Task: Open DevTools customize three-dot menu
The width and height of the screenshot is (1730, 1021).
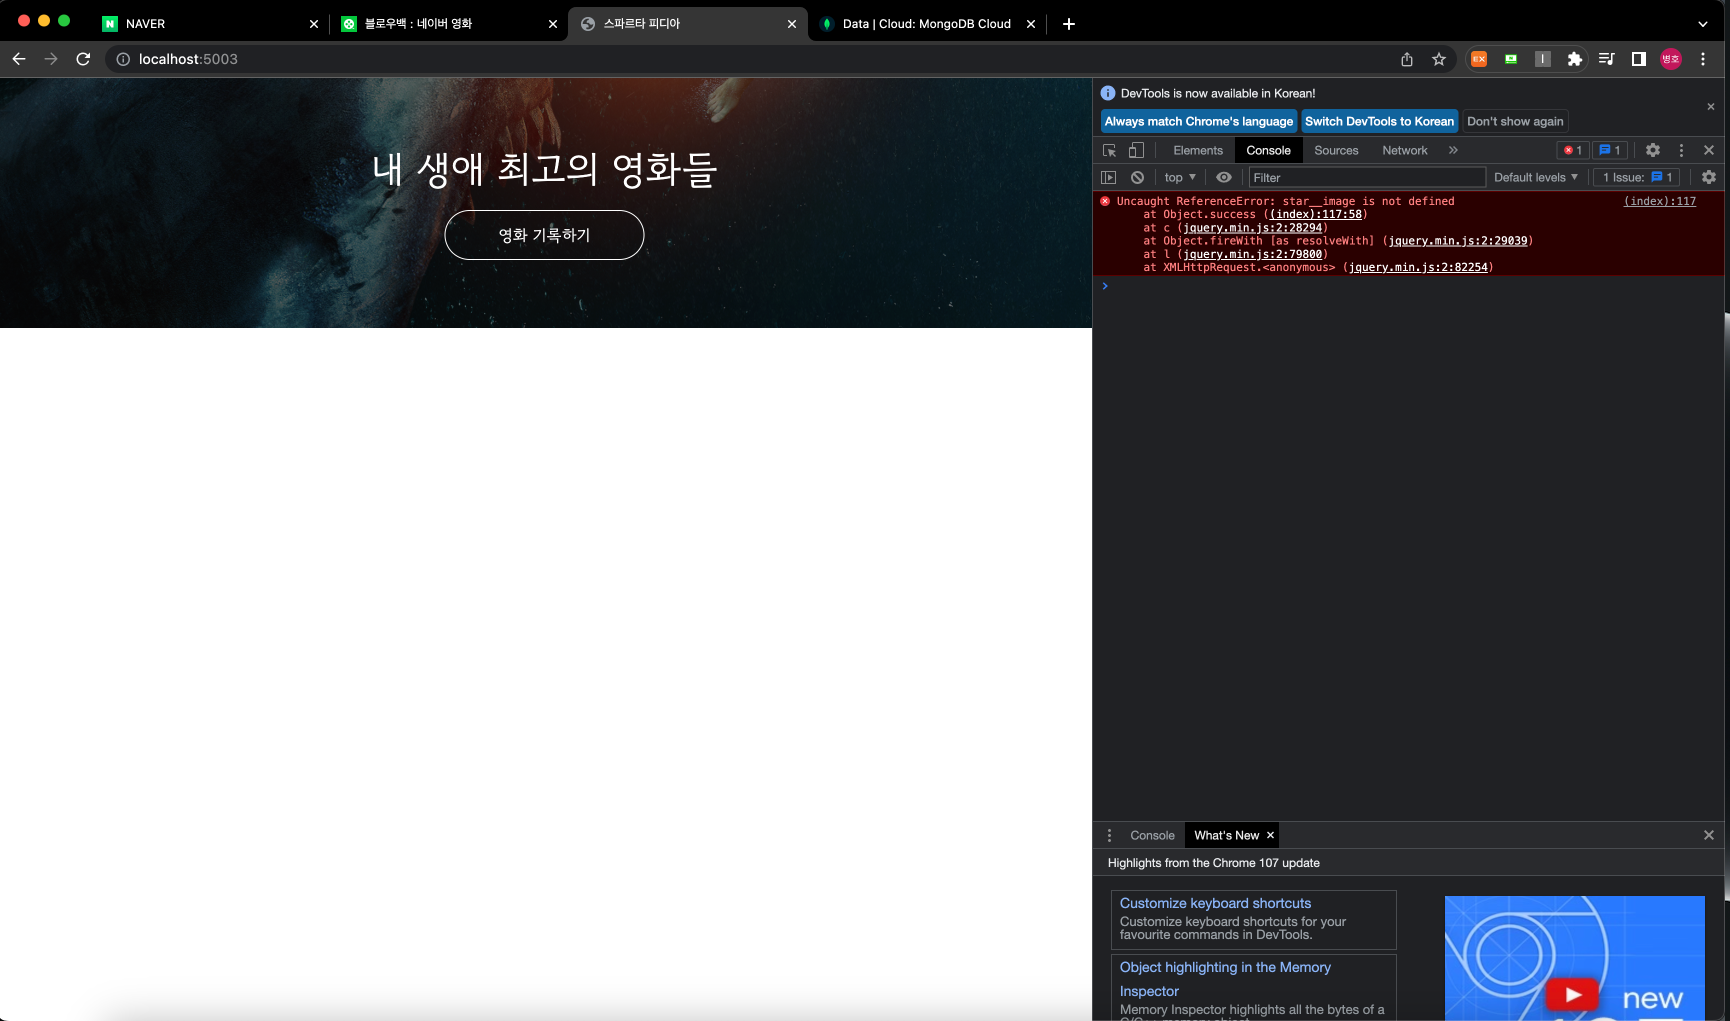Action: click(x=1681, y=150)
